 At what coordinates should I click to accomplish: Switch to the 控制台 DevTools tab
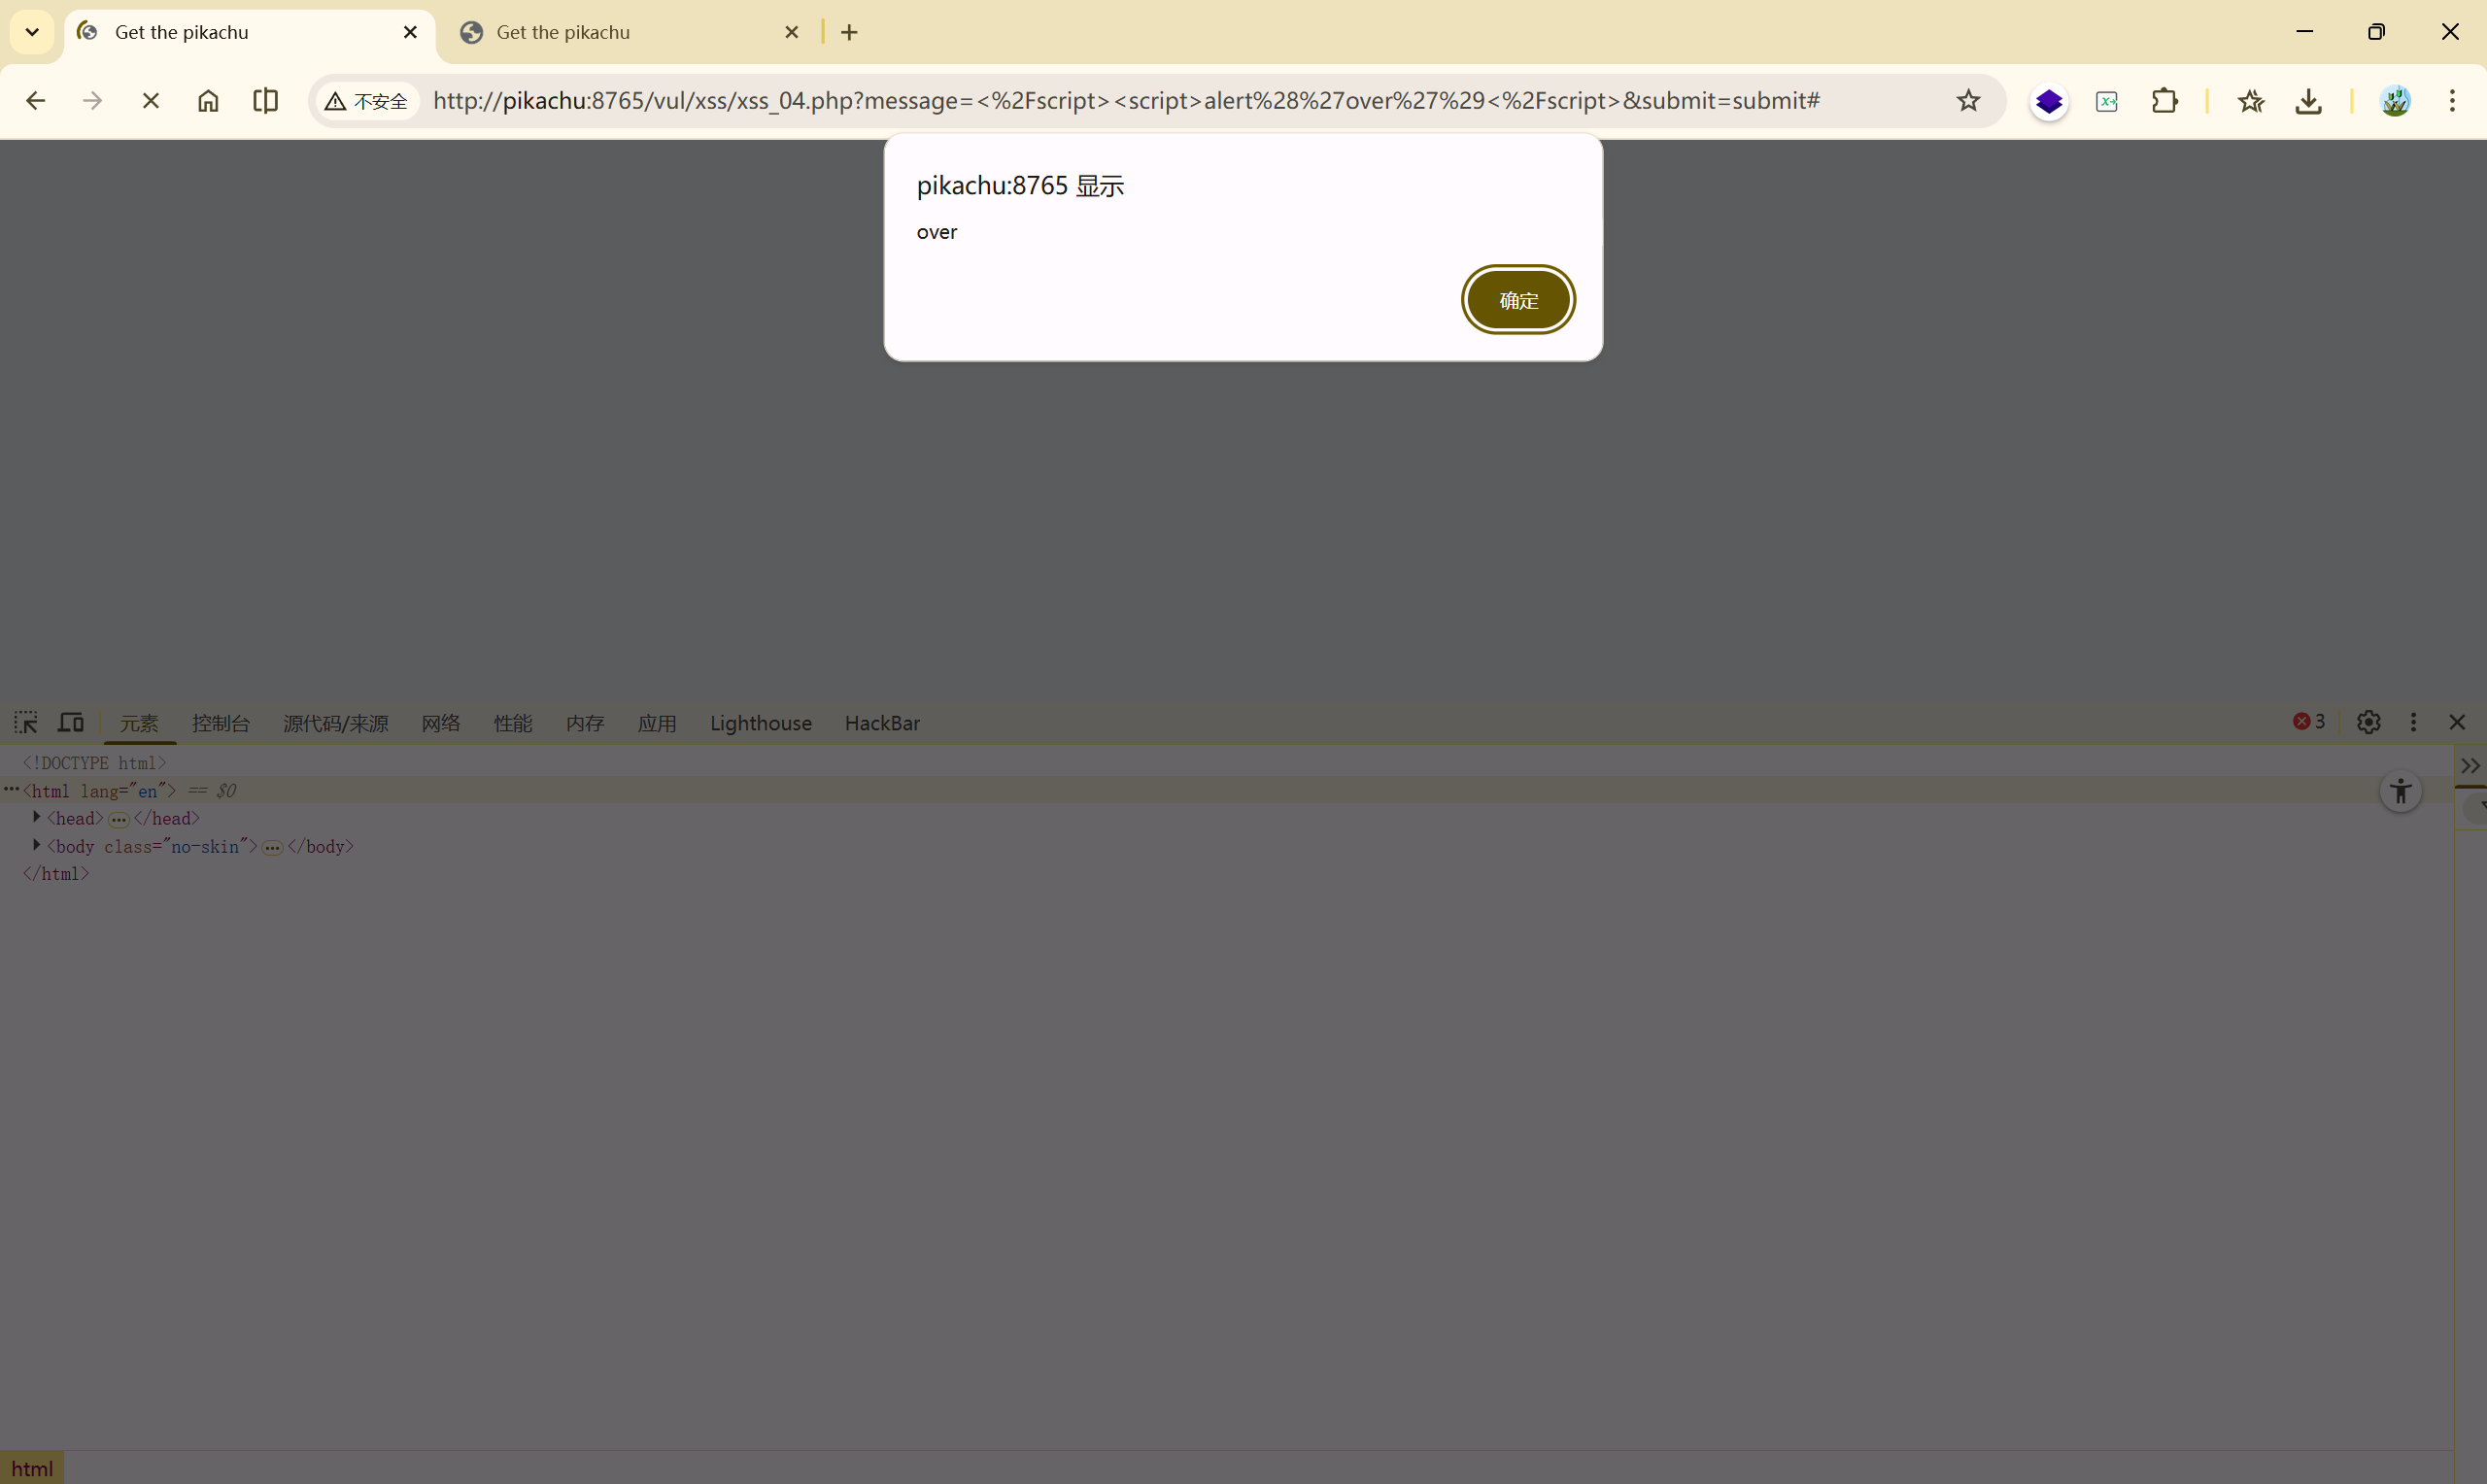pos(220,723)
